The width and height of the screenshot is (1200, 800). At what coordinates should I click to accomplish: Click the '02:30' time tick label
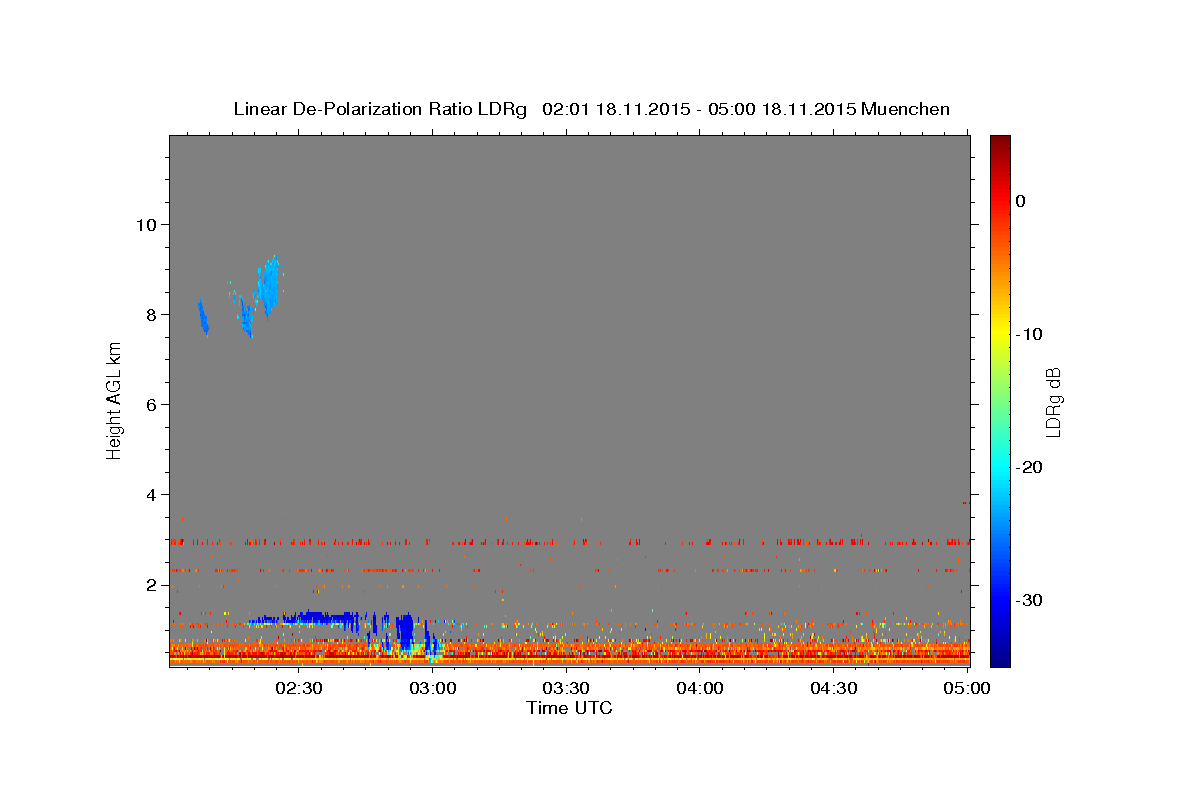click(298, 688)
